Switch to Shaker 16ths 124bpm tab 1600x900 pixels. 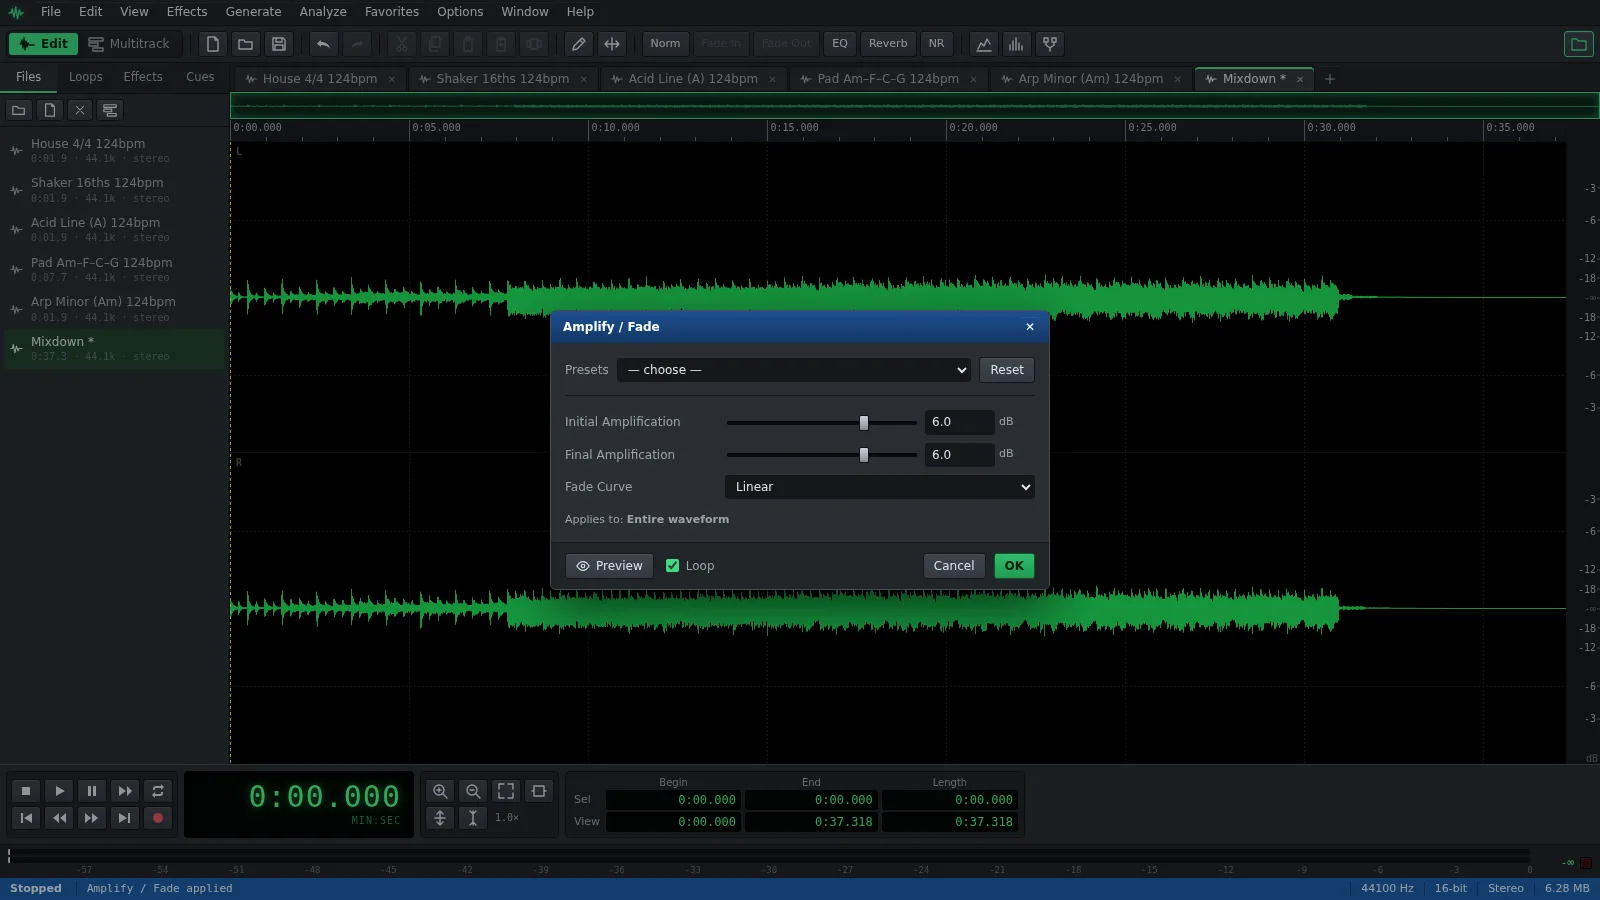click(x=502, y=79)
